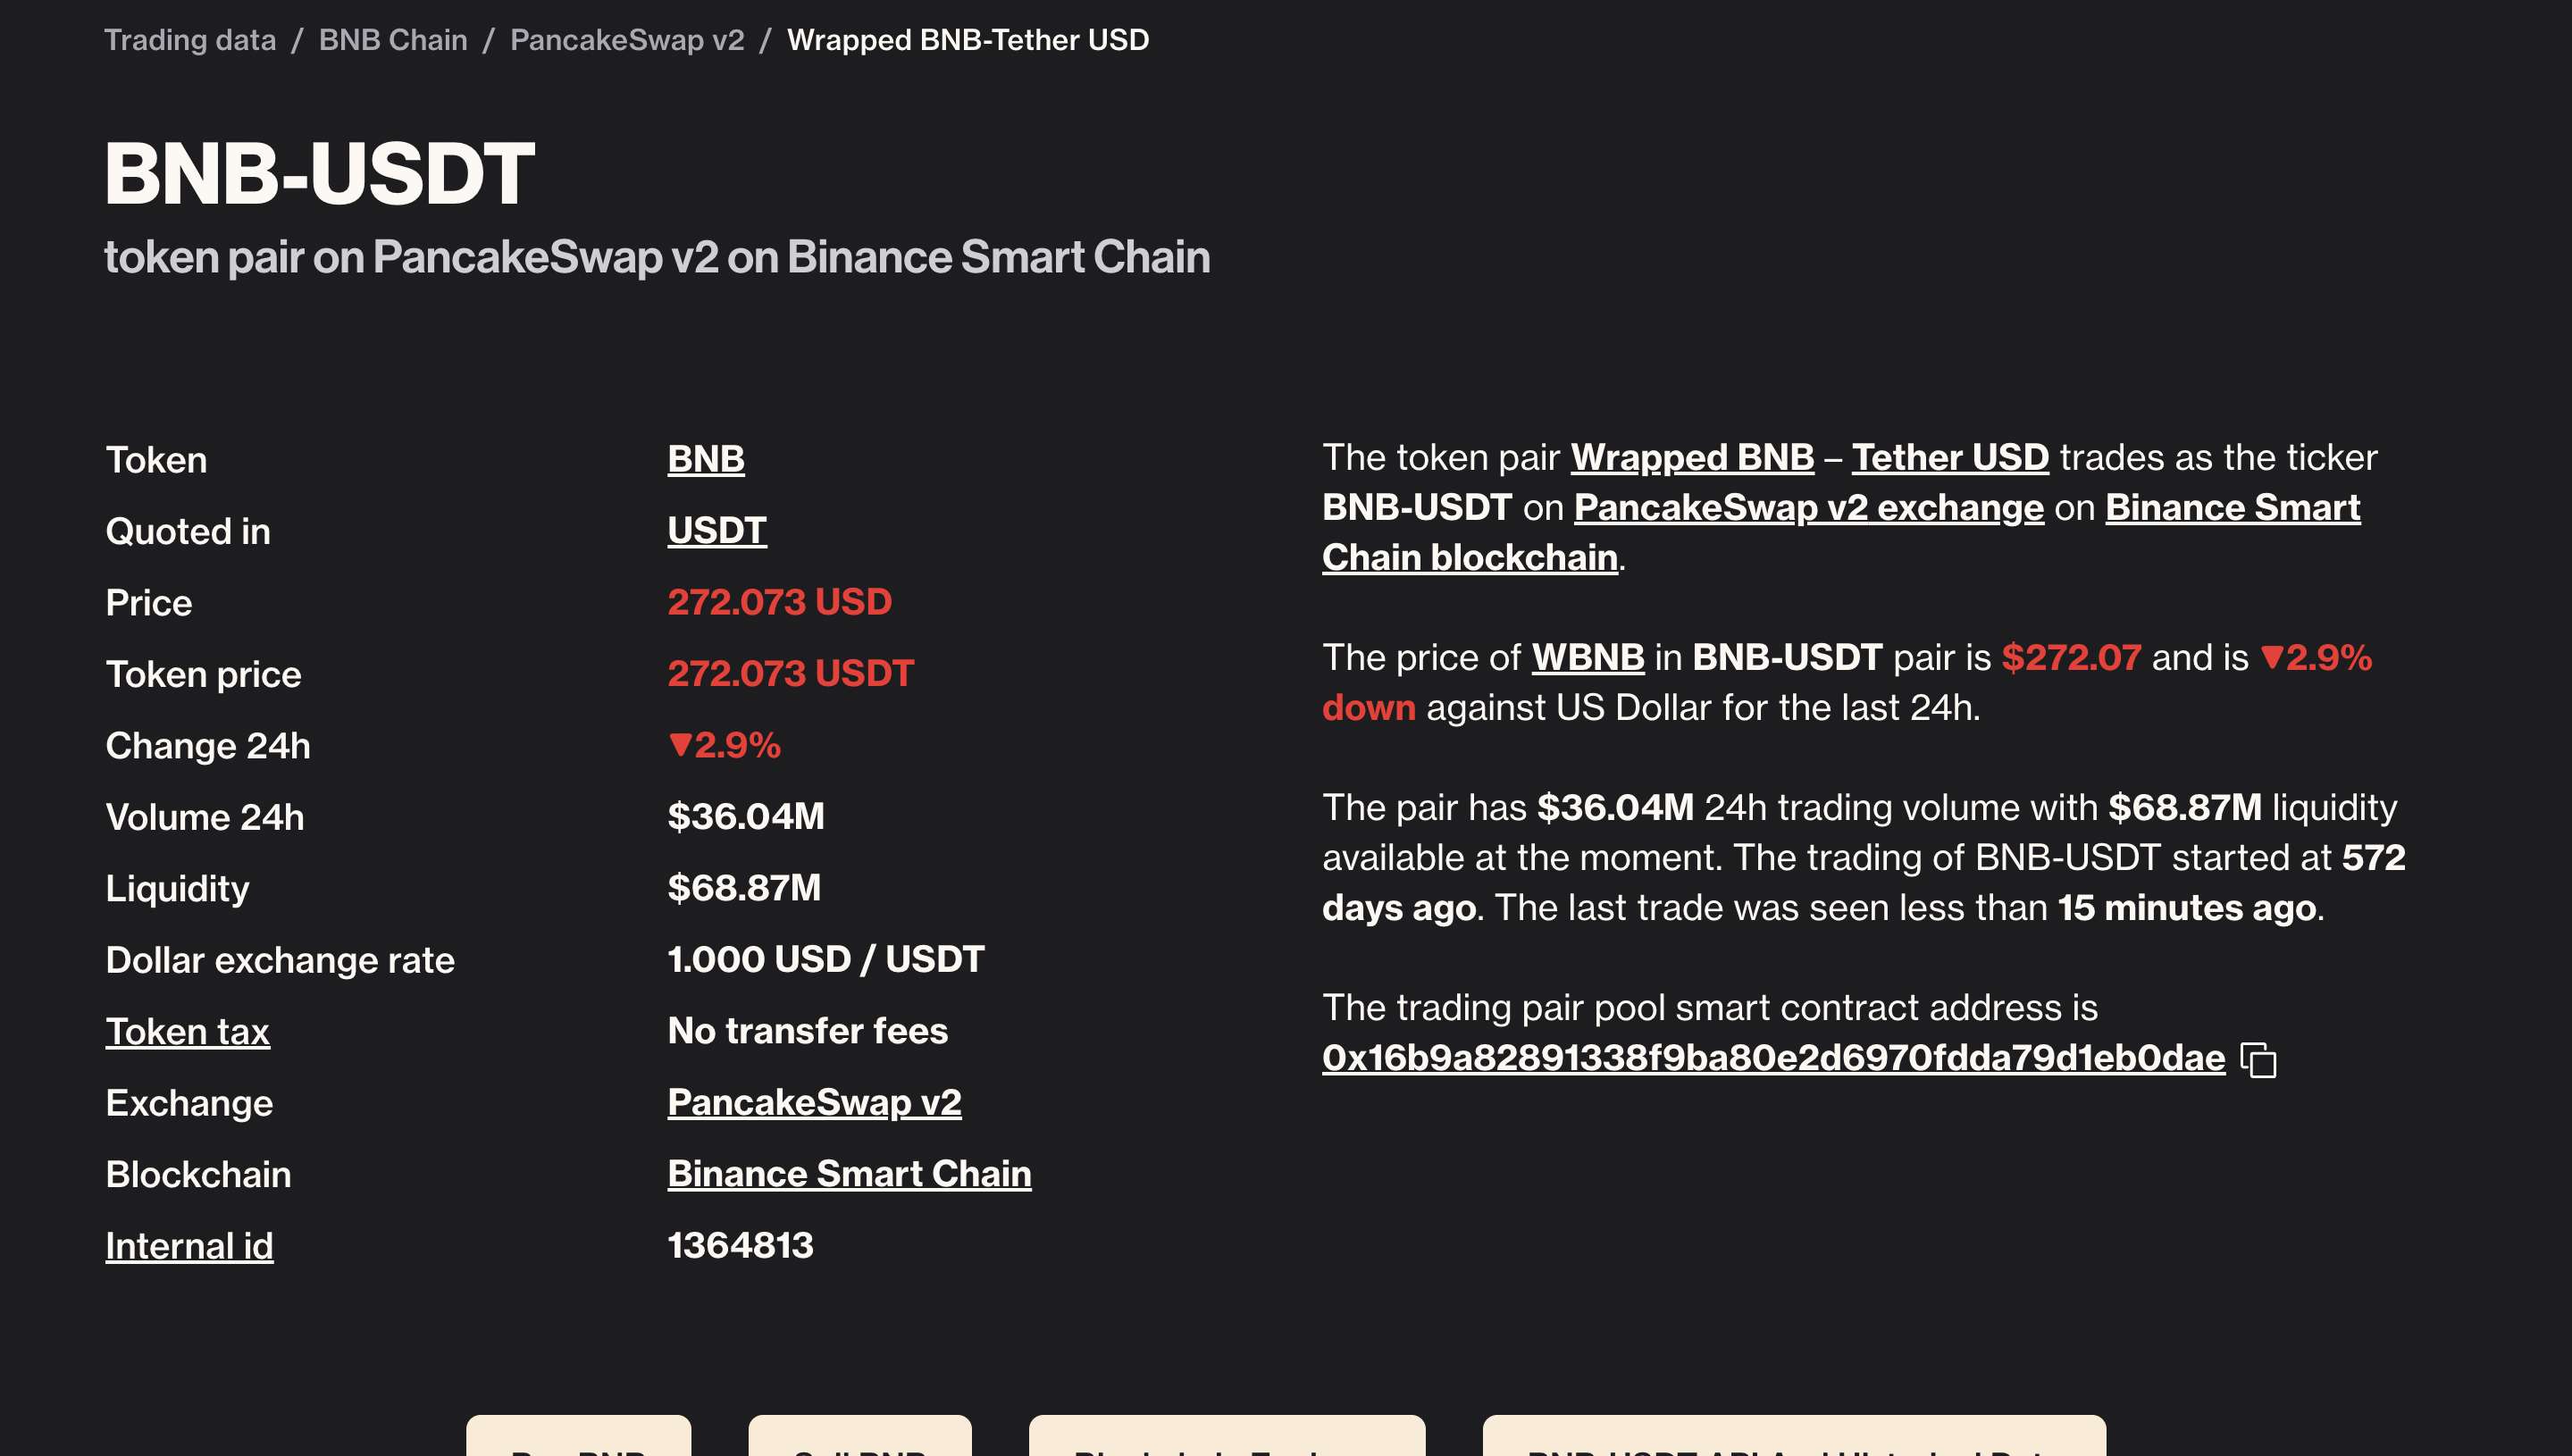Viewport: 2572px width, 1456px height.
Task: Copy the pool smart contract address
Action: (2261, 1060)
